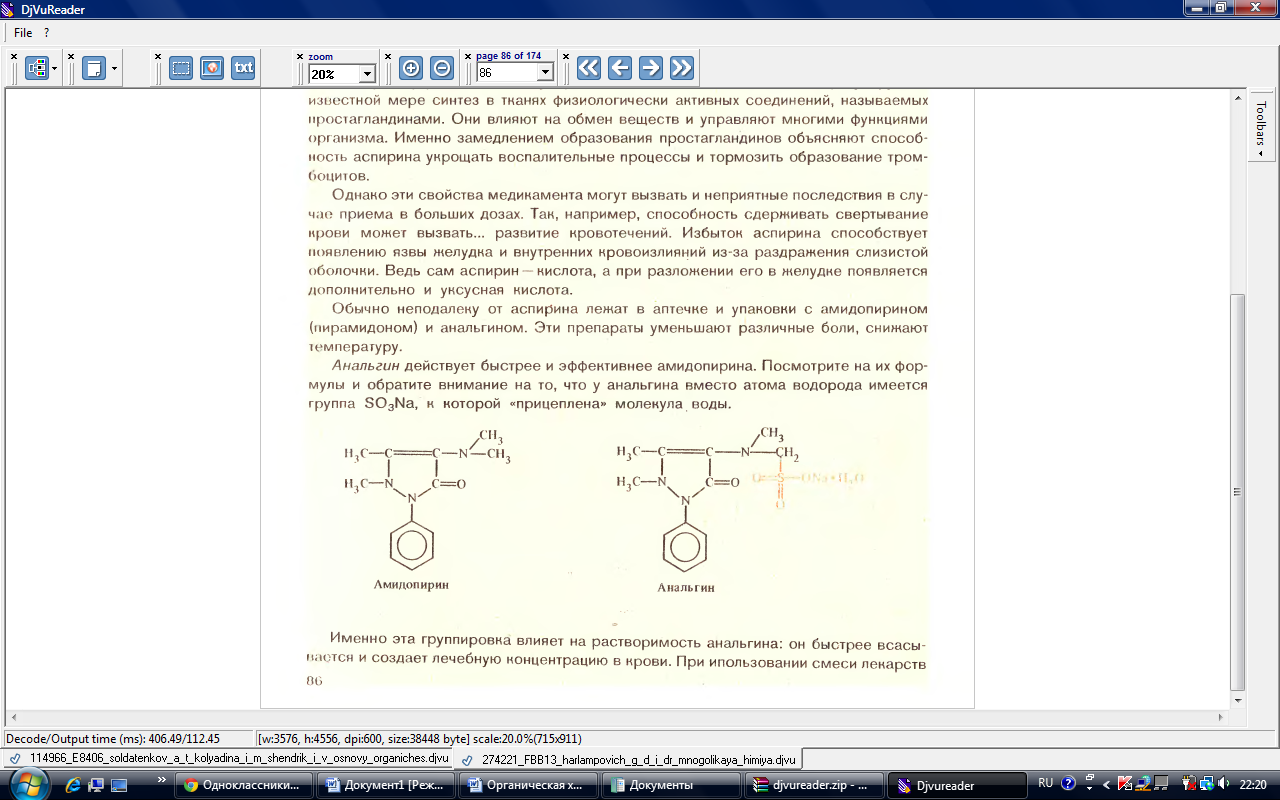The width and height of the screenshot is (1280, 800).
Task: Jump to the last page
Action: 682,68
